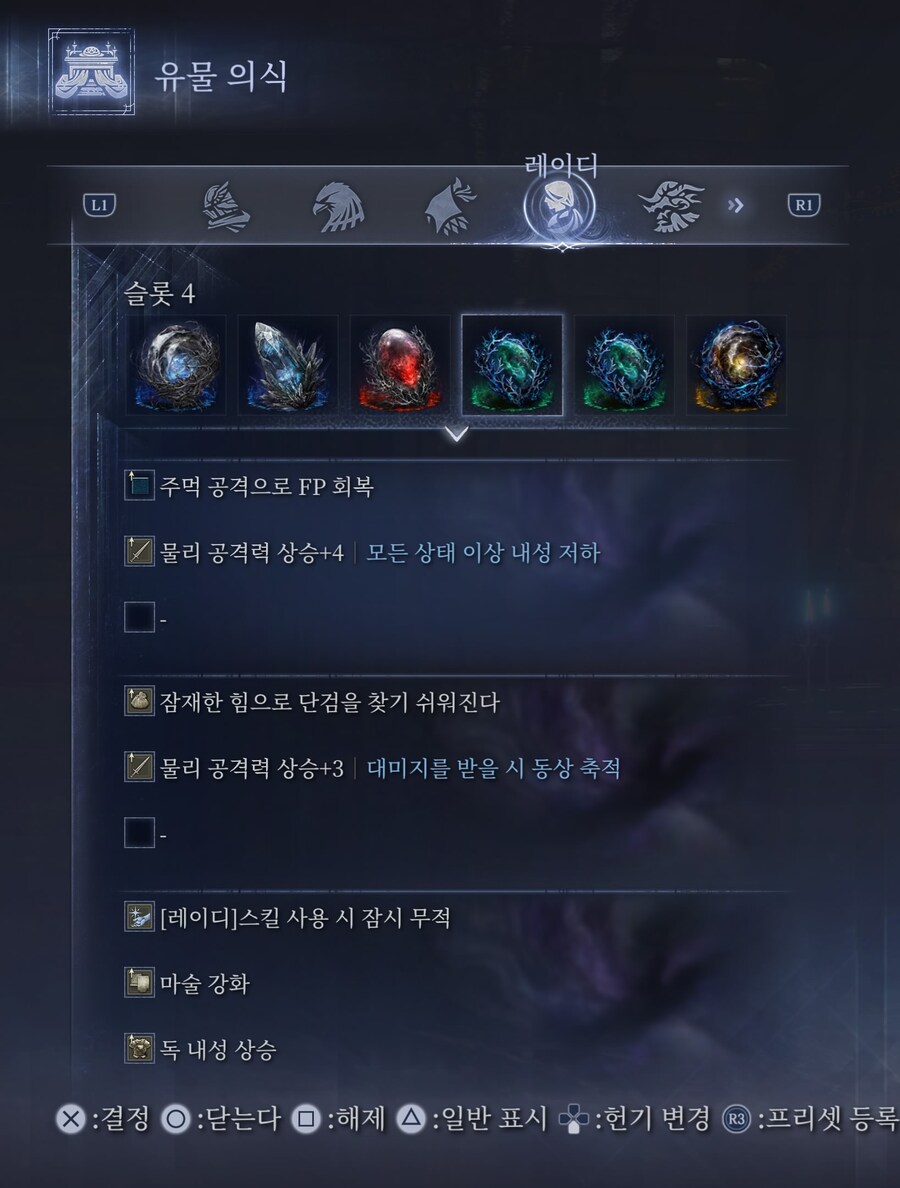Screen dimensions: 900x1188
Task: Click the R1 next character button
Action: 804,205
